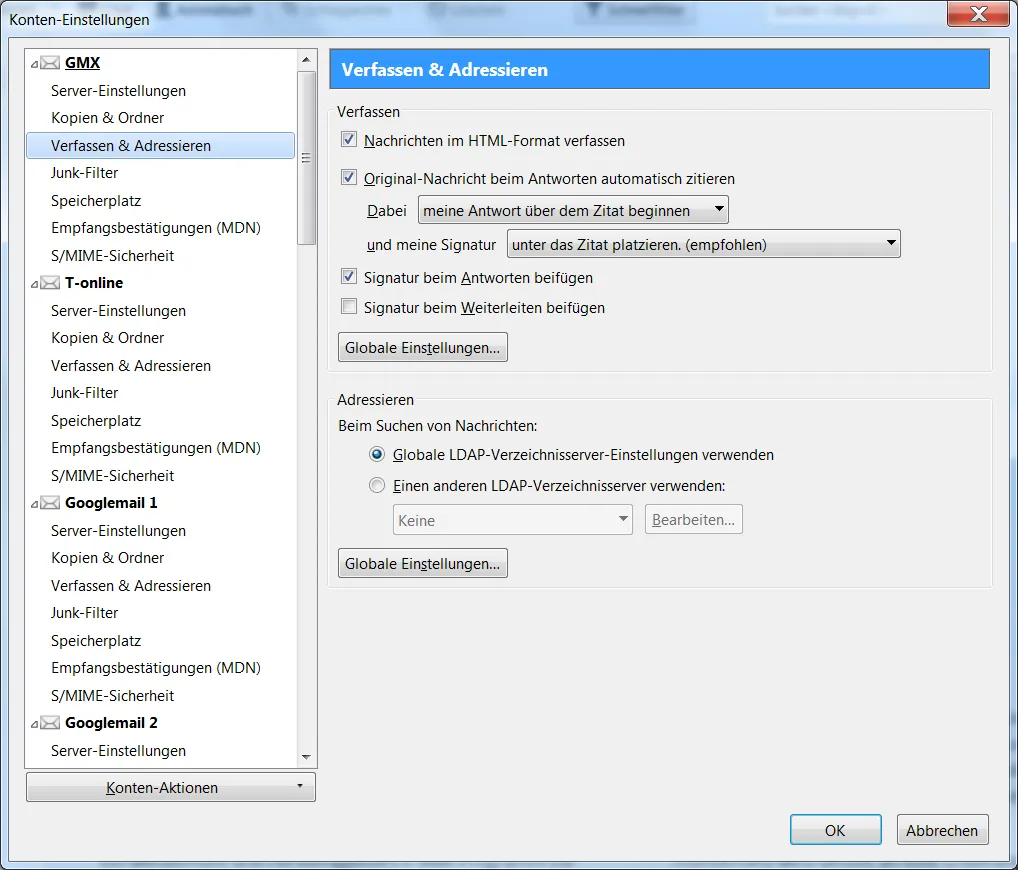Open Speicherplatz under GMX
1018x870 pixels.
click(x=96, y=201)
